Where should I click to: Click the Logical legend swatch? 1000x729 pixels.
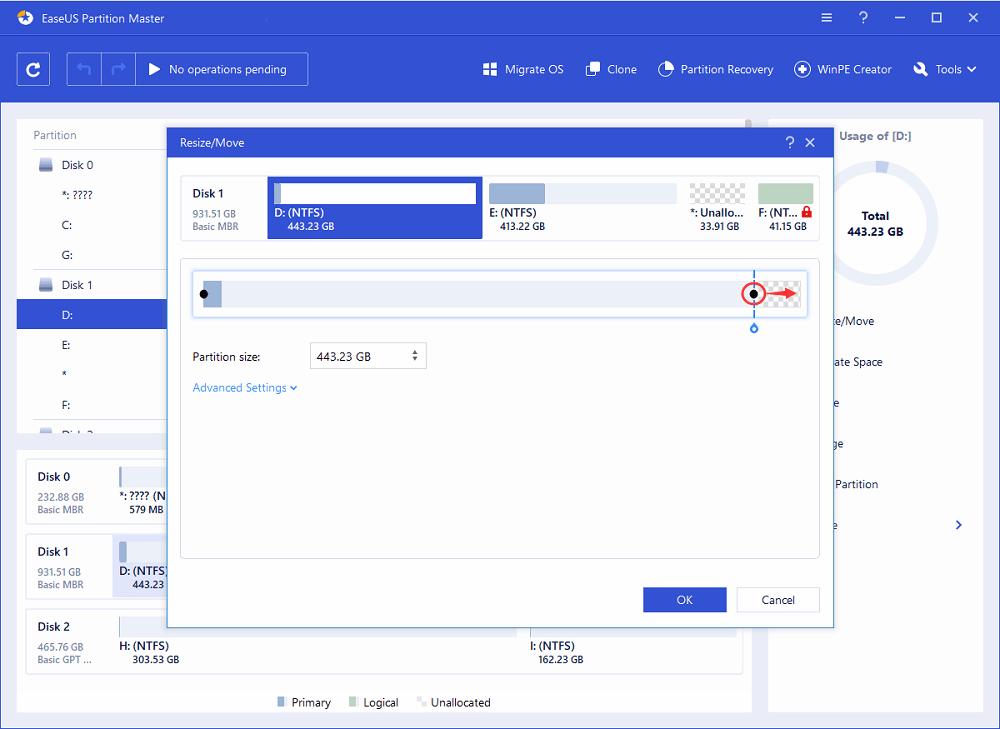[353, 702]
